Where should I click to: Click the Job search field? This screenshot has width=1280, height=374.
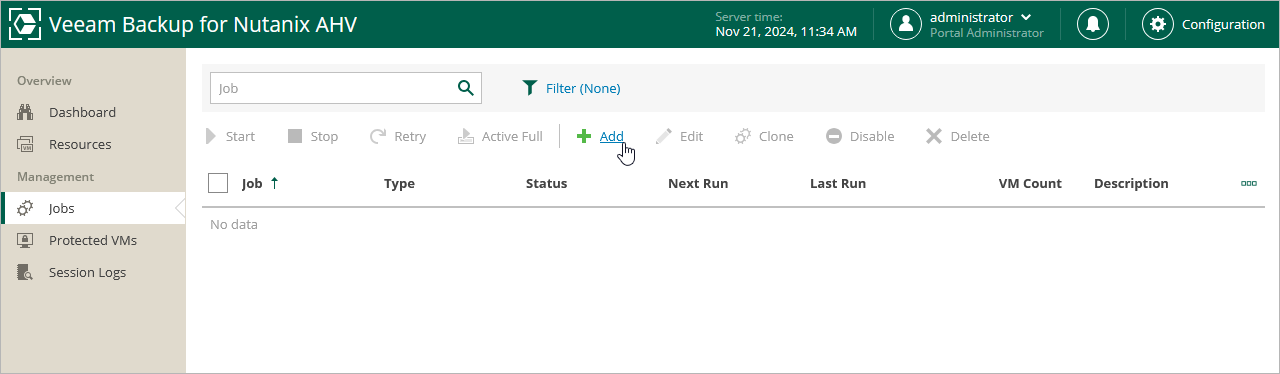tap(332, 88)
